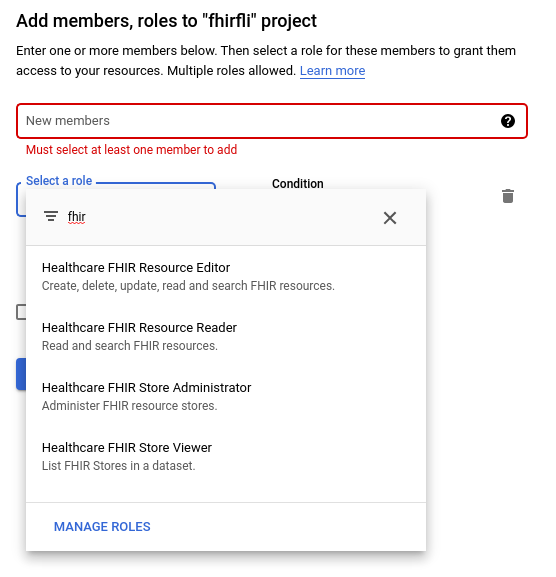The width and height of the screenshot is (556, 577).
Task: Open the Learn more link
Action: (x=332, y=71)
